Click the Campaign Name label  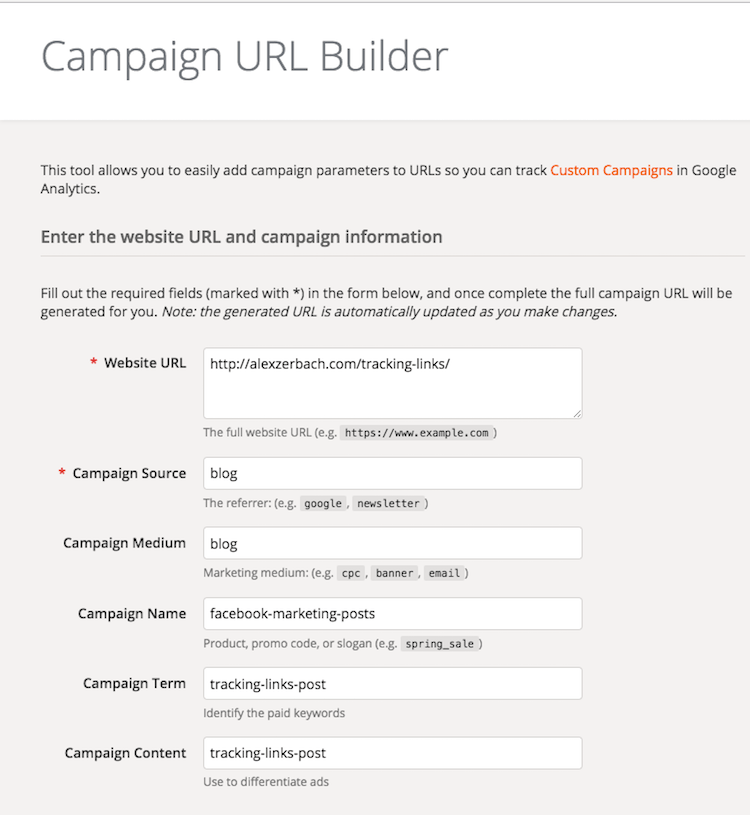(132, 613)
